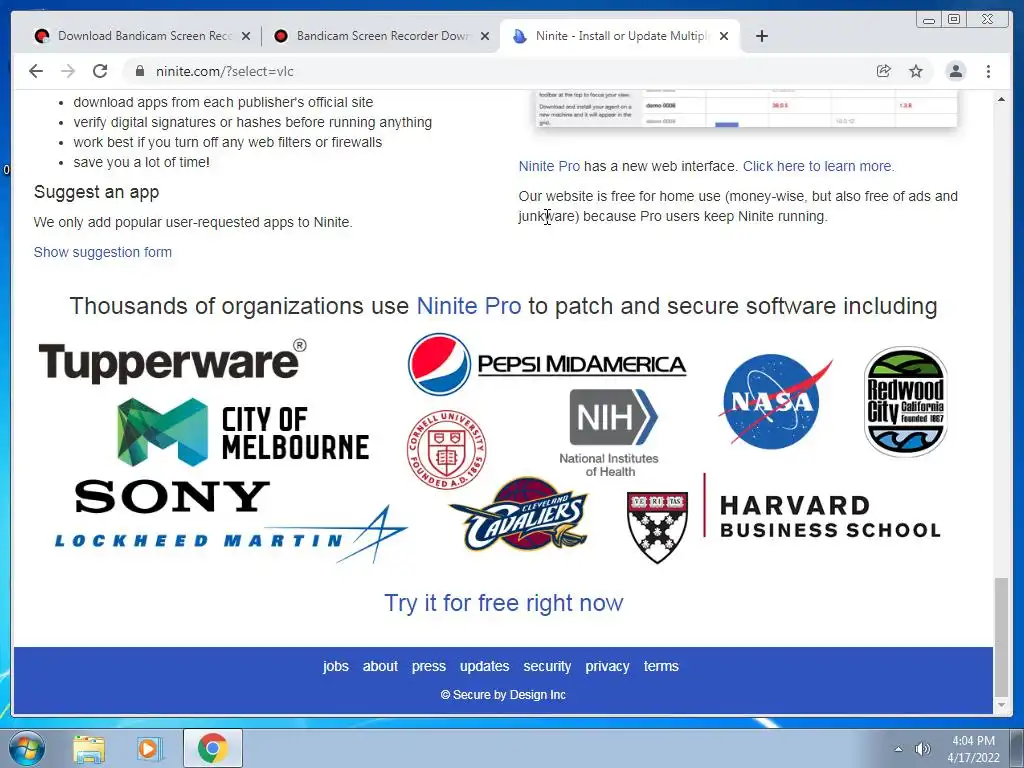The height and width of the screenshot is (768, 1024).
Task: Open the Ninite Pro link above web interface text
Action: (x=549, y=166)
